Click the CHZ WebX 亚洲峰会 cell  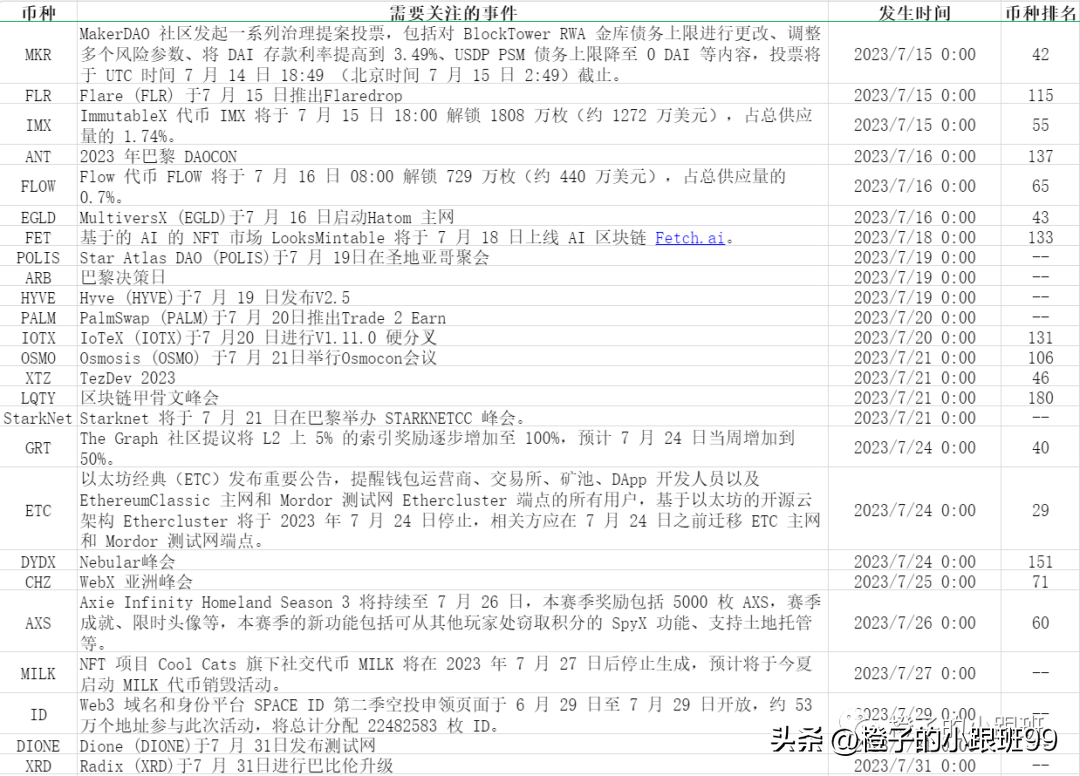coord(453,581)
